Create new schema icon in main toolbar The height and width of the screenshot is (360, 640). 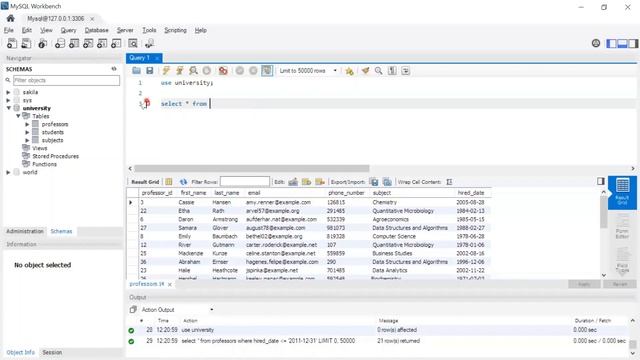tap(60, 43)
